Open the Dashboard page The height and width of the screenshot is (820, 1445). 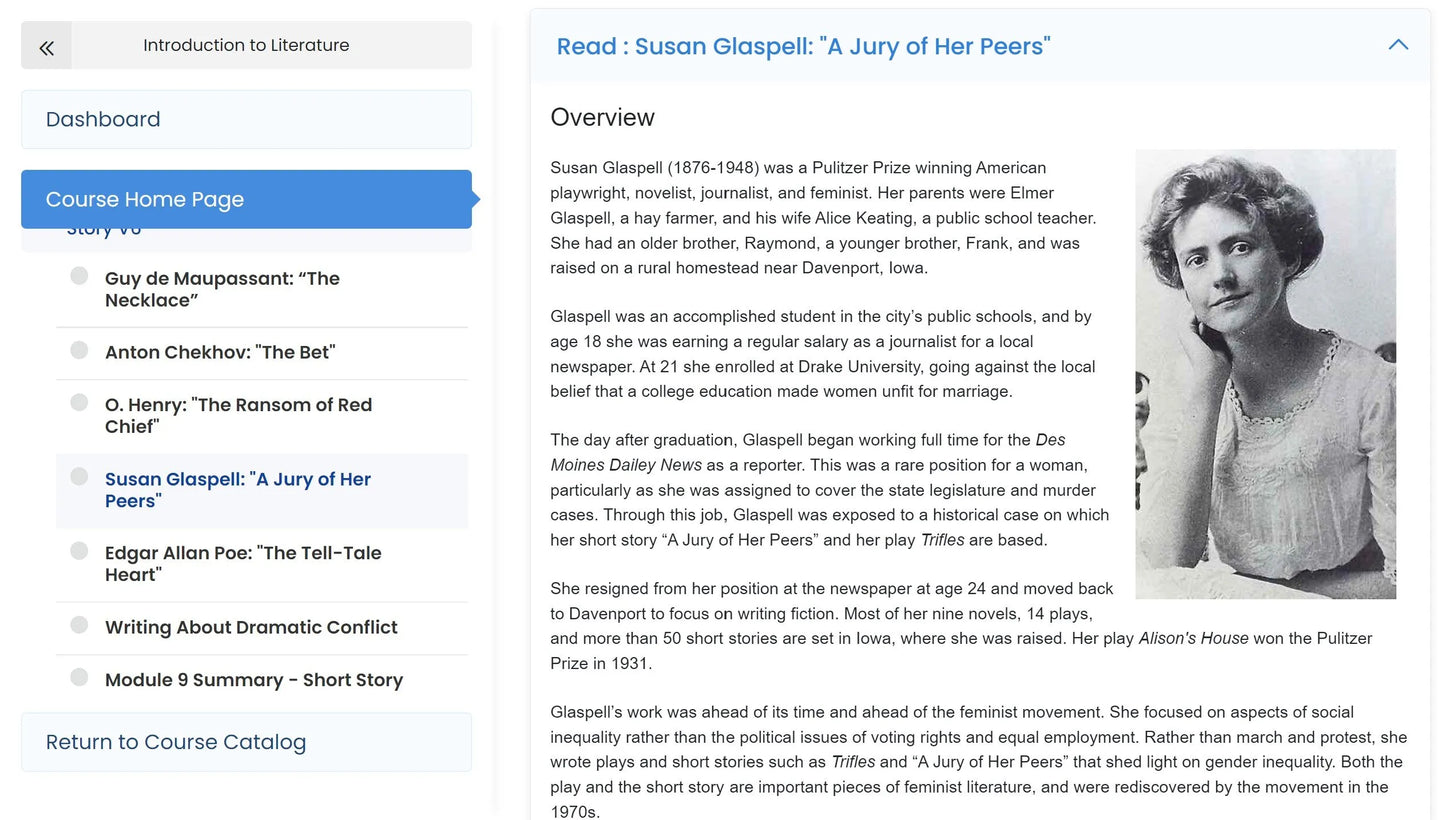point(246,119)
